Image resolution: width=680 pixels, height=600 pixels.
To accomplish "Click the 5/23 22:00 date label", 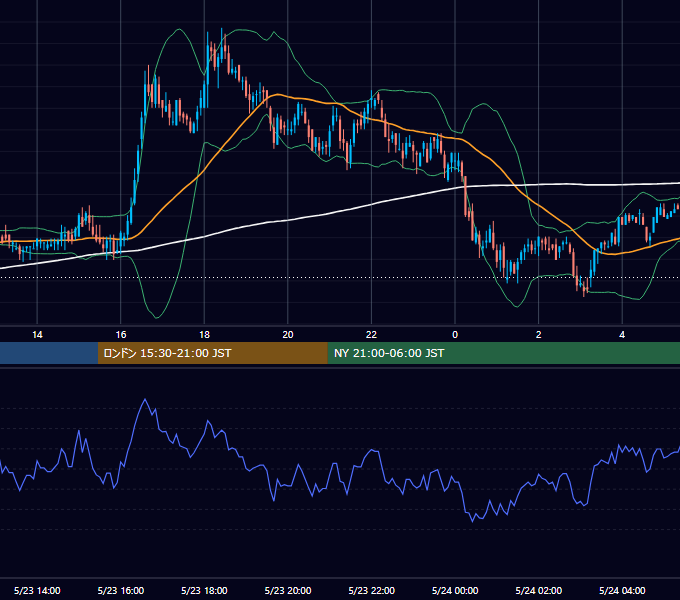I will pyautogui.click(x=372, y=590).
